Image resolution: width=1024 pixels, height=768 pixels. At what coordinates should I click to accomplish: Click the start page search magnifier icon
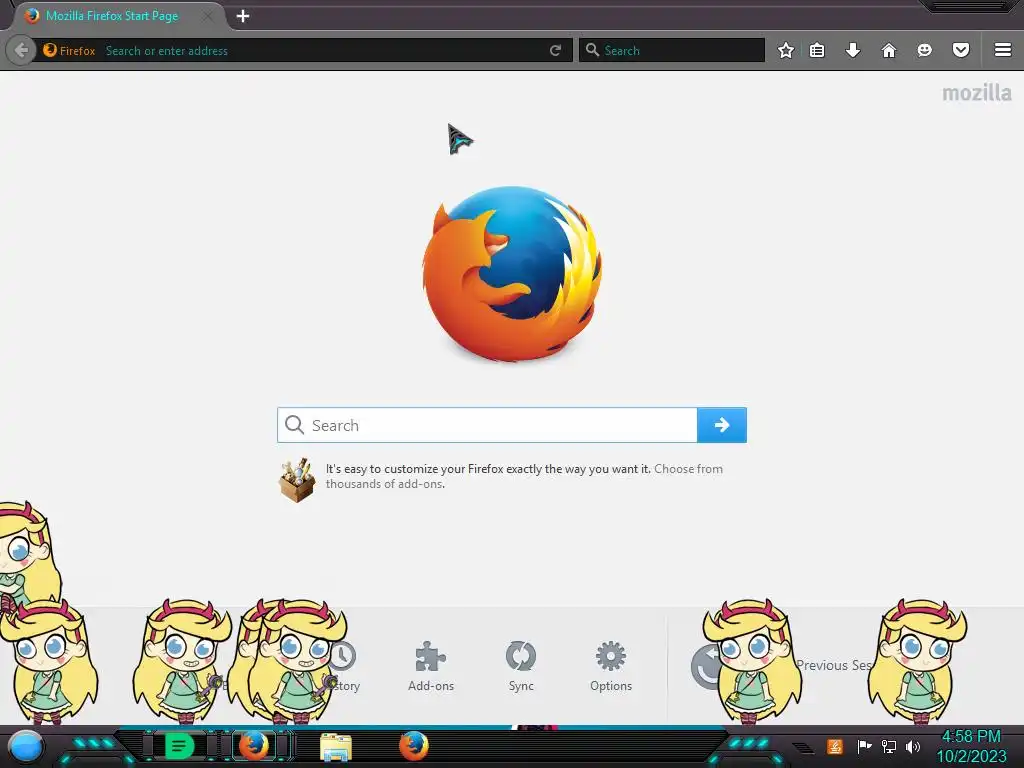[295, 425]
